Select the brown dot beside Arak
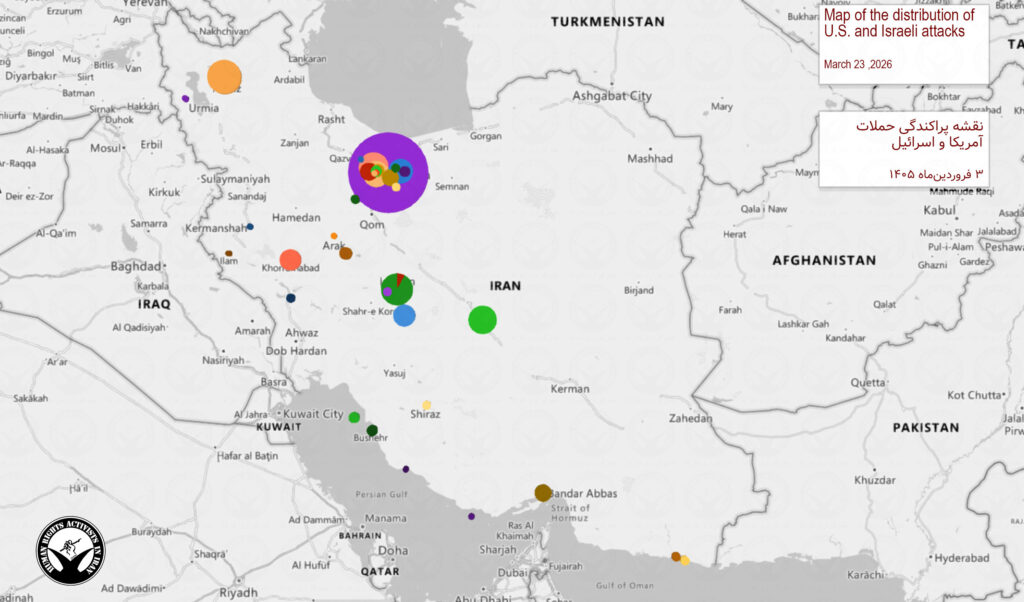 pyautogui.click(x=346, y=253)
